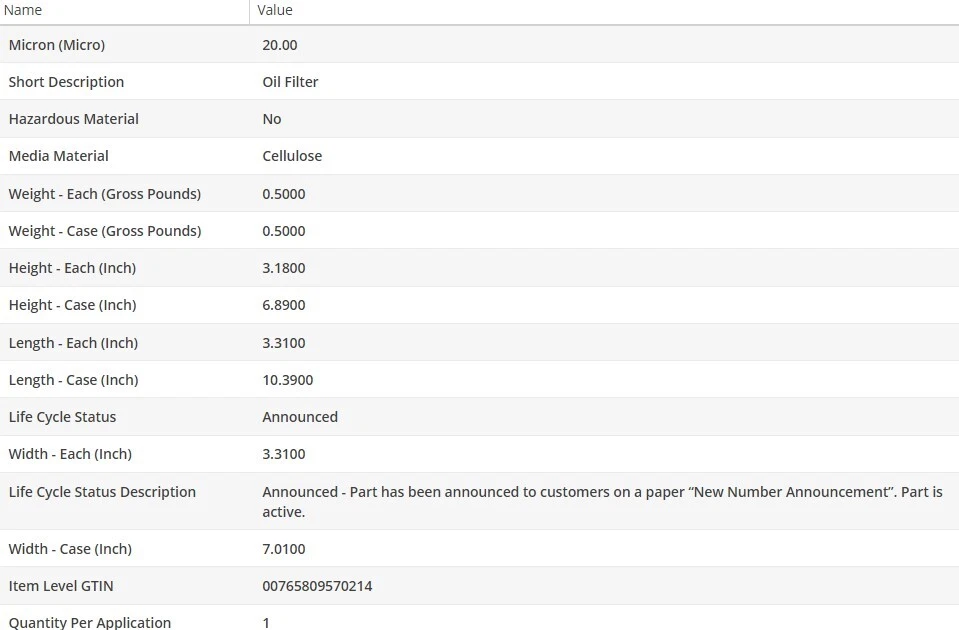Click Length - Each (Inch) label

point(73,343)
